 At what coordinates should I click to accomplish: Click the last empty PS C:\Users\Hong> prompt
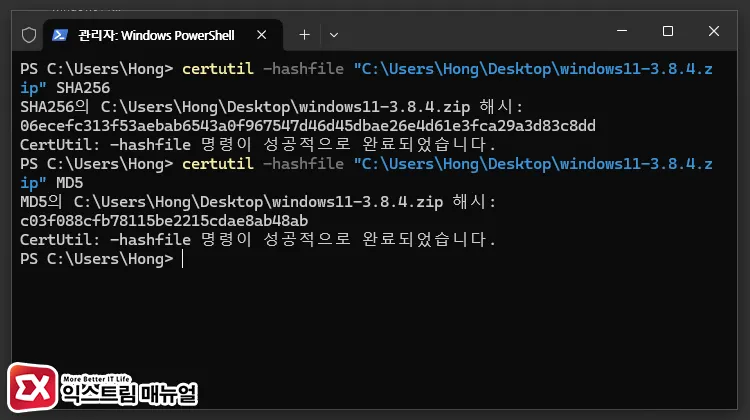pyautogui.click(x=97, y=259)
